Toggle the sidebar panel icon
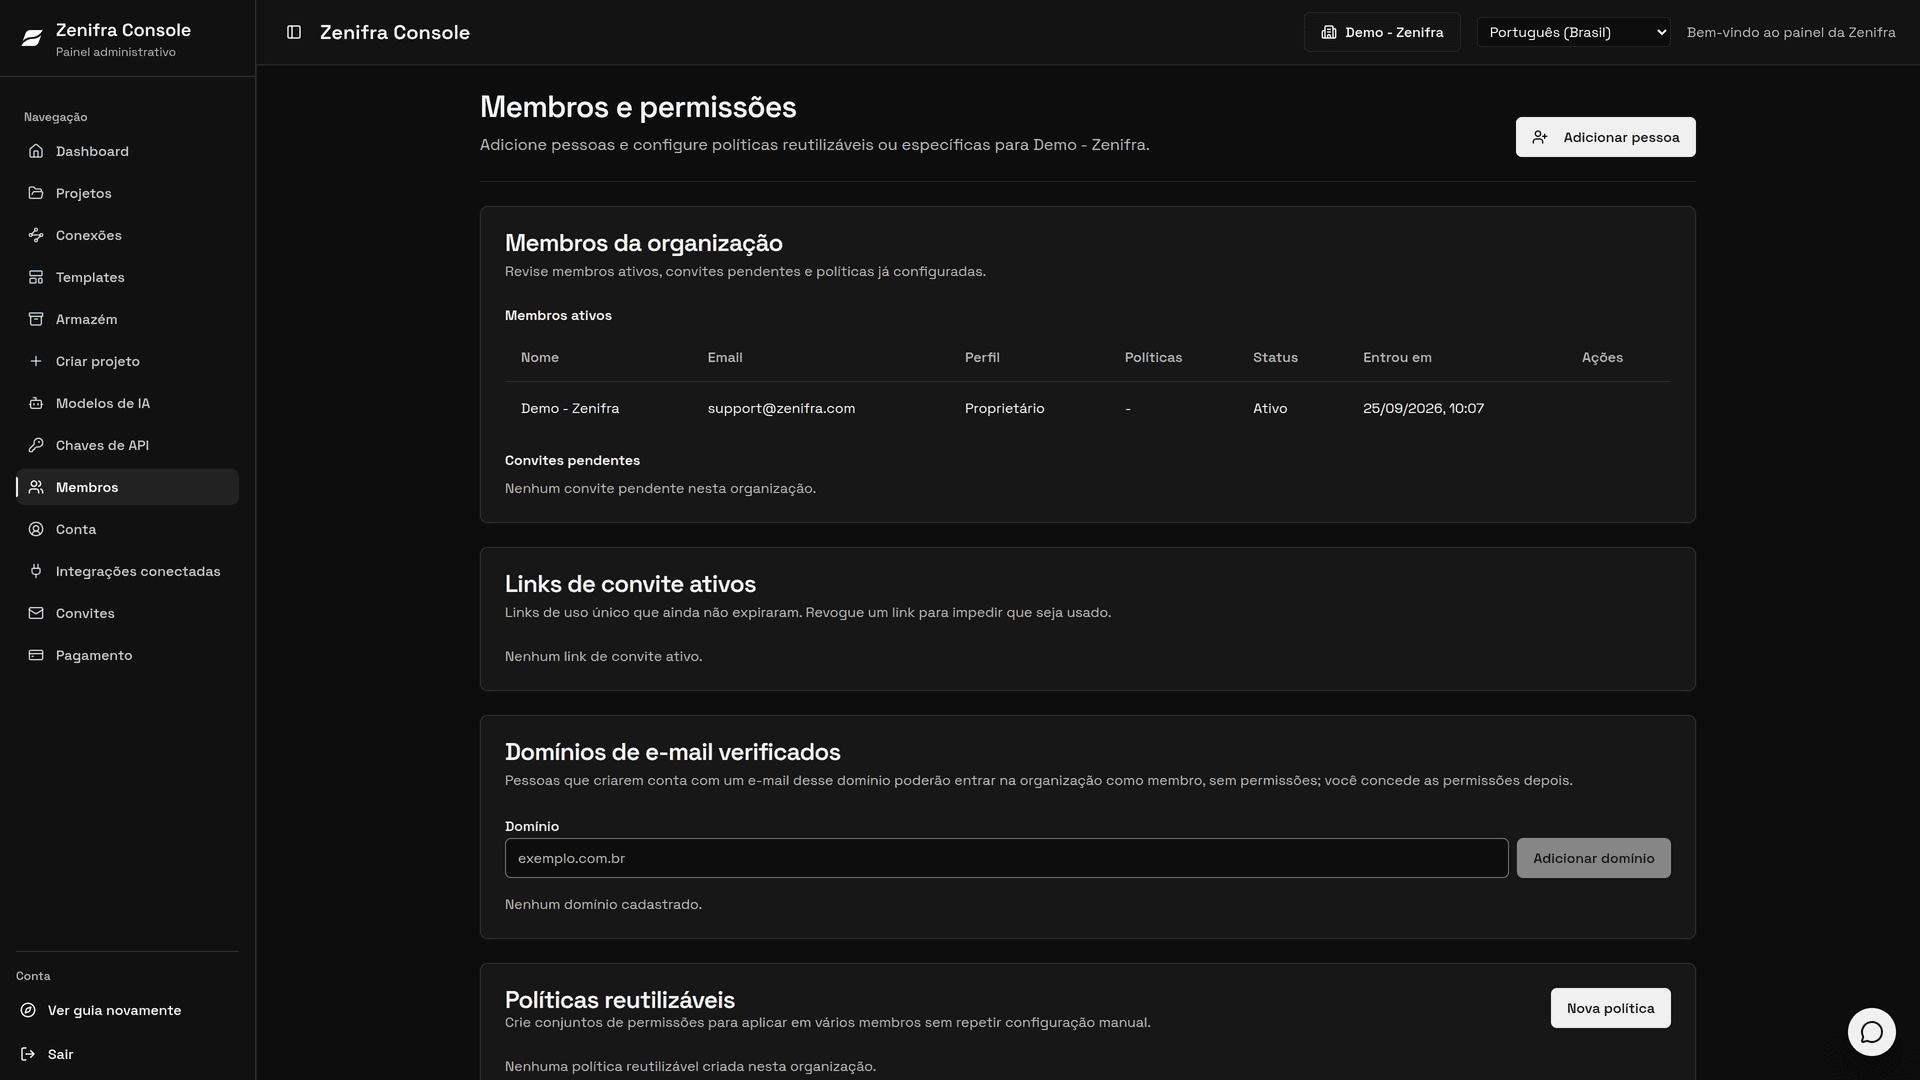The height and width of the screenshot is (1080, 1920). point(294,32)
